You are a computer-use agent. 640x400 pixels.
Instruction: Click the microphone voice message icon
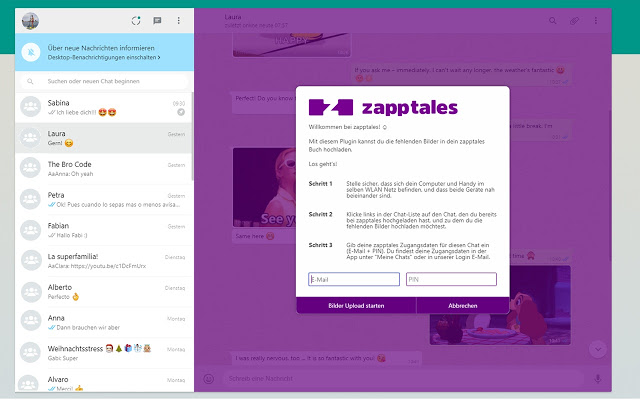598,379
